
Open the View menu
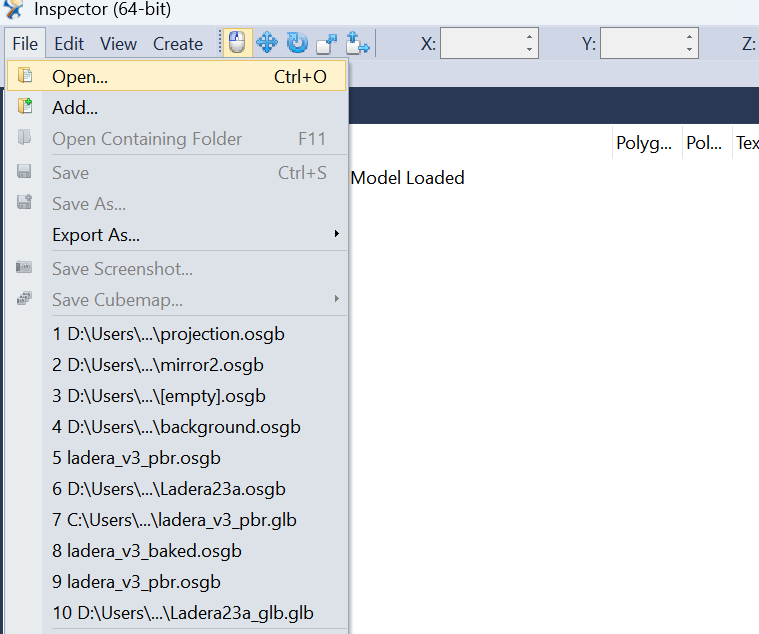119,44
